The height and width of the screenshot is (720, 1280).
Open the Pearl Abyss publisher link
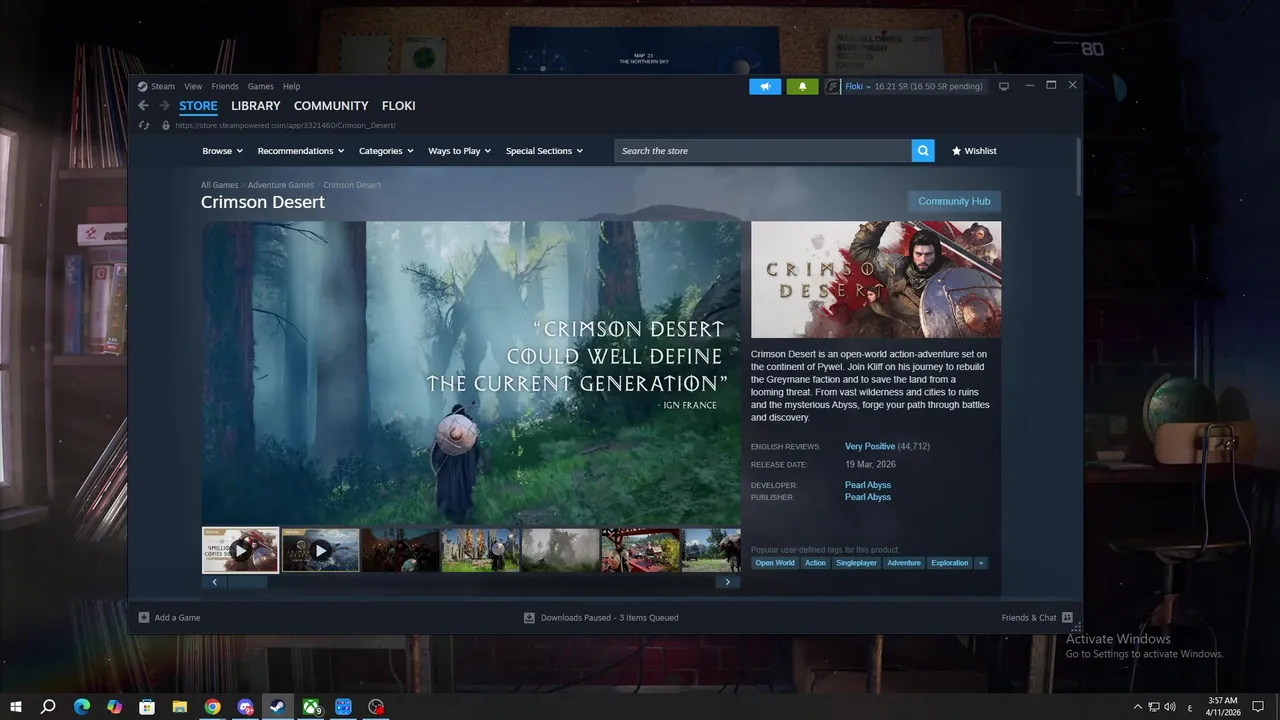pos(868,497)
